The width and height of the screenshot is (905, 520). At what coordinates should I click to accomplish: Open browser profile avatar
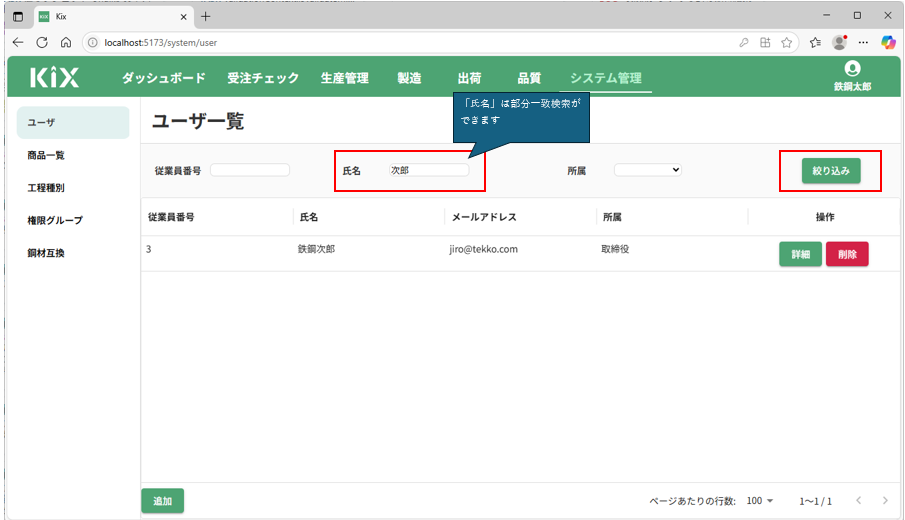840,42
